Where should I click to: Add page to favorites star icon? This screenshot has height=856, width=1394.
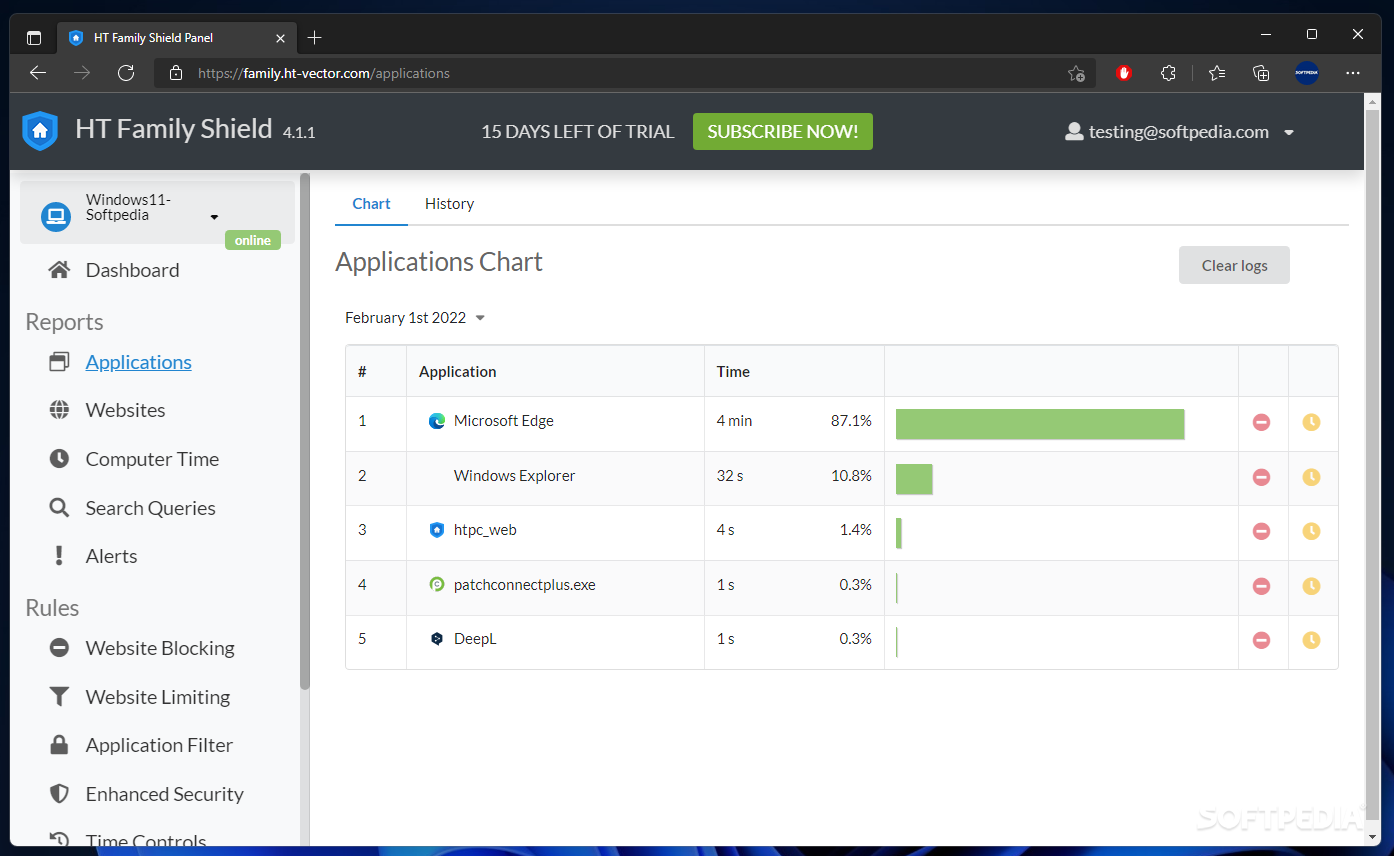[x=1076, y=73]
